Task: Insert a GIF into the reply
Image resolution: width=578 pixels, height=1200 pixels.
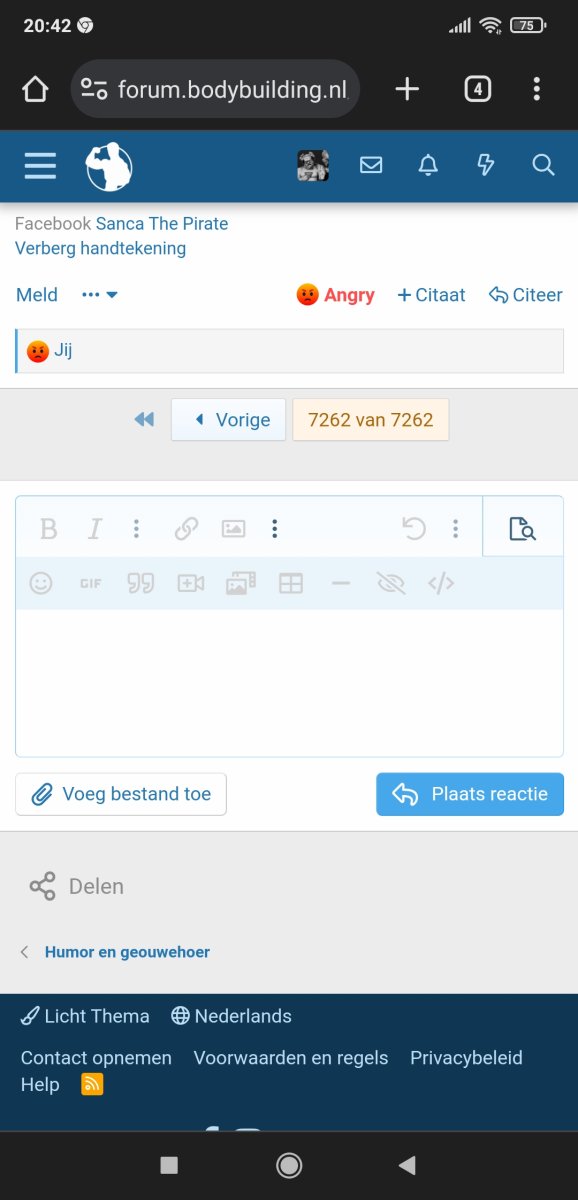Action: 90,583
